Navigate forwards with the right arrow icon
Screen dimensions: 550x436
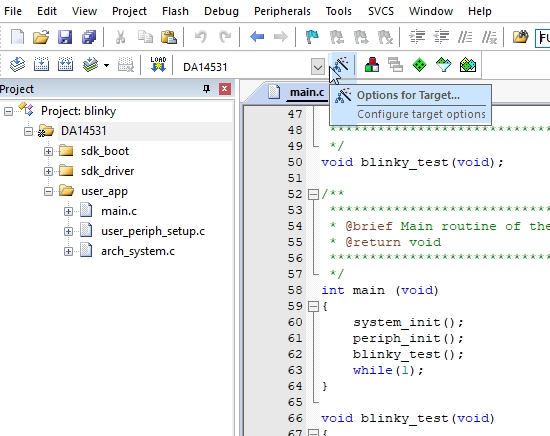(281, 36)
